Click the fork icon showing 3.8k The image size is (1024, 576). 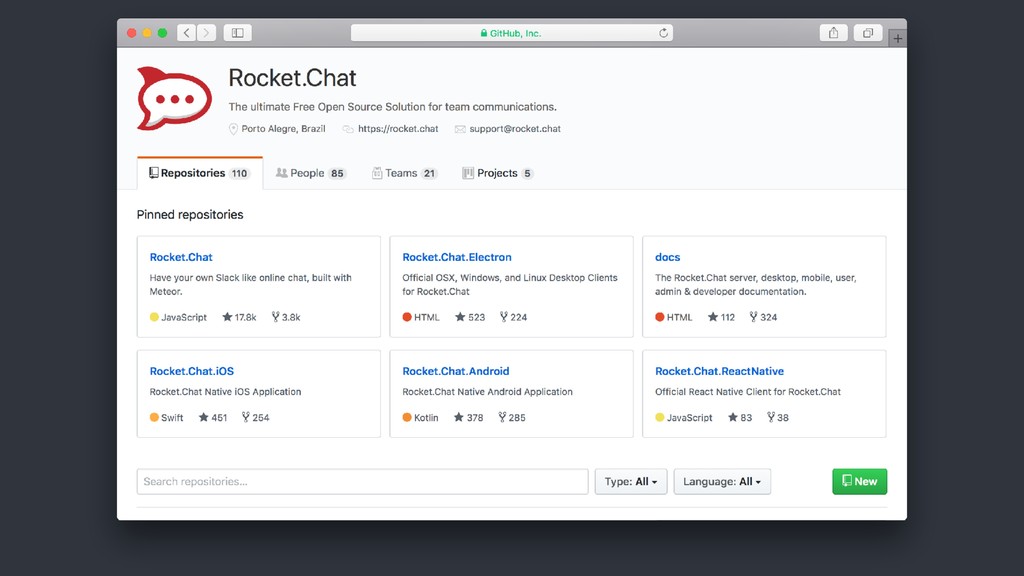[276, 317]
